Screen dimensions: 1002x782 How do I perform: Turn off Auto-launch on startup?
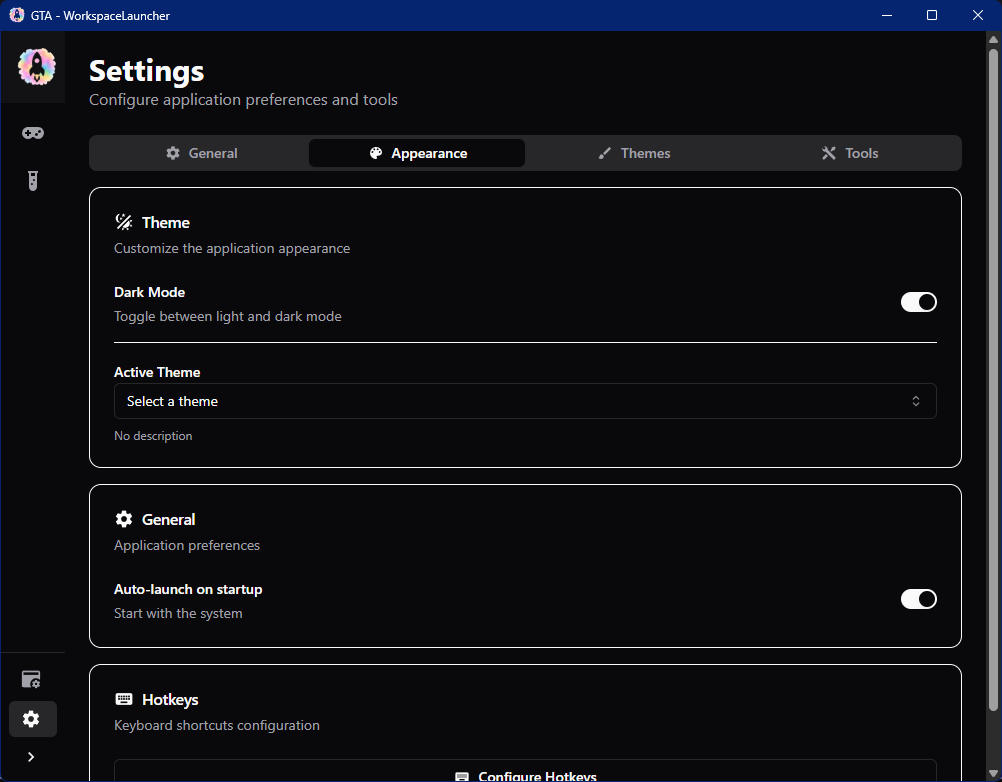coord(918,598)
